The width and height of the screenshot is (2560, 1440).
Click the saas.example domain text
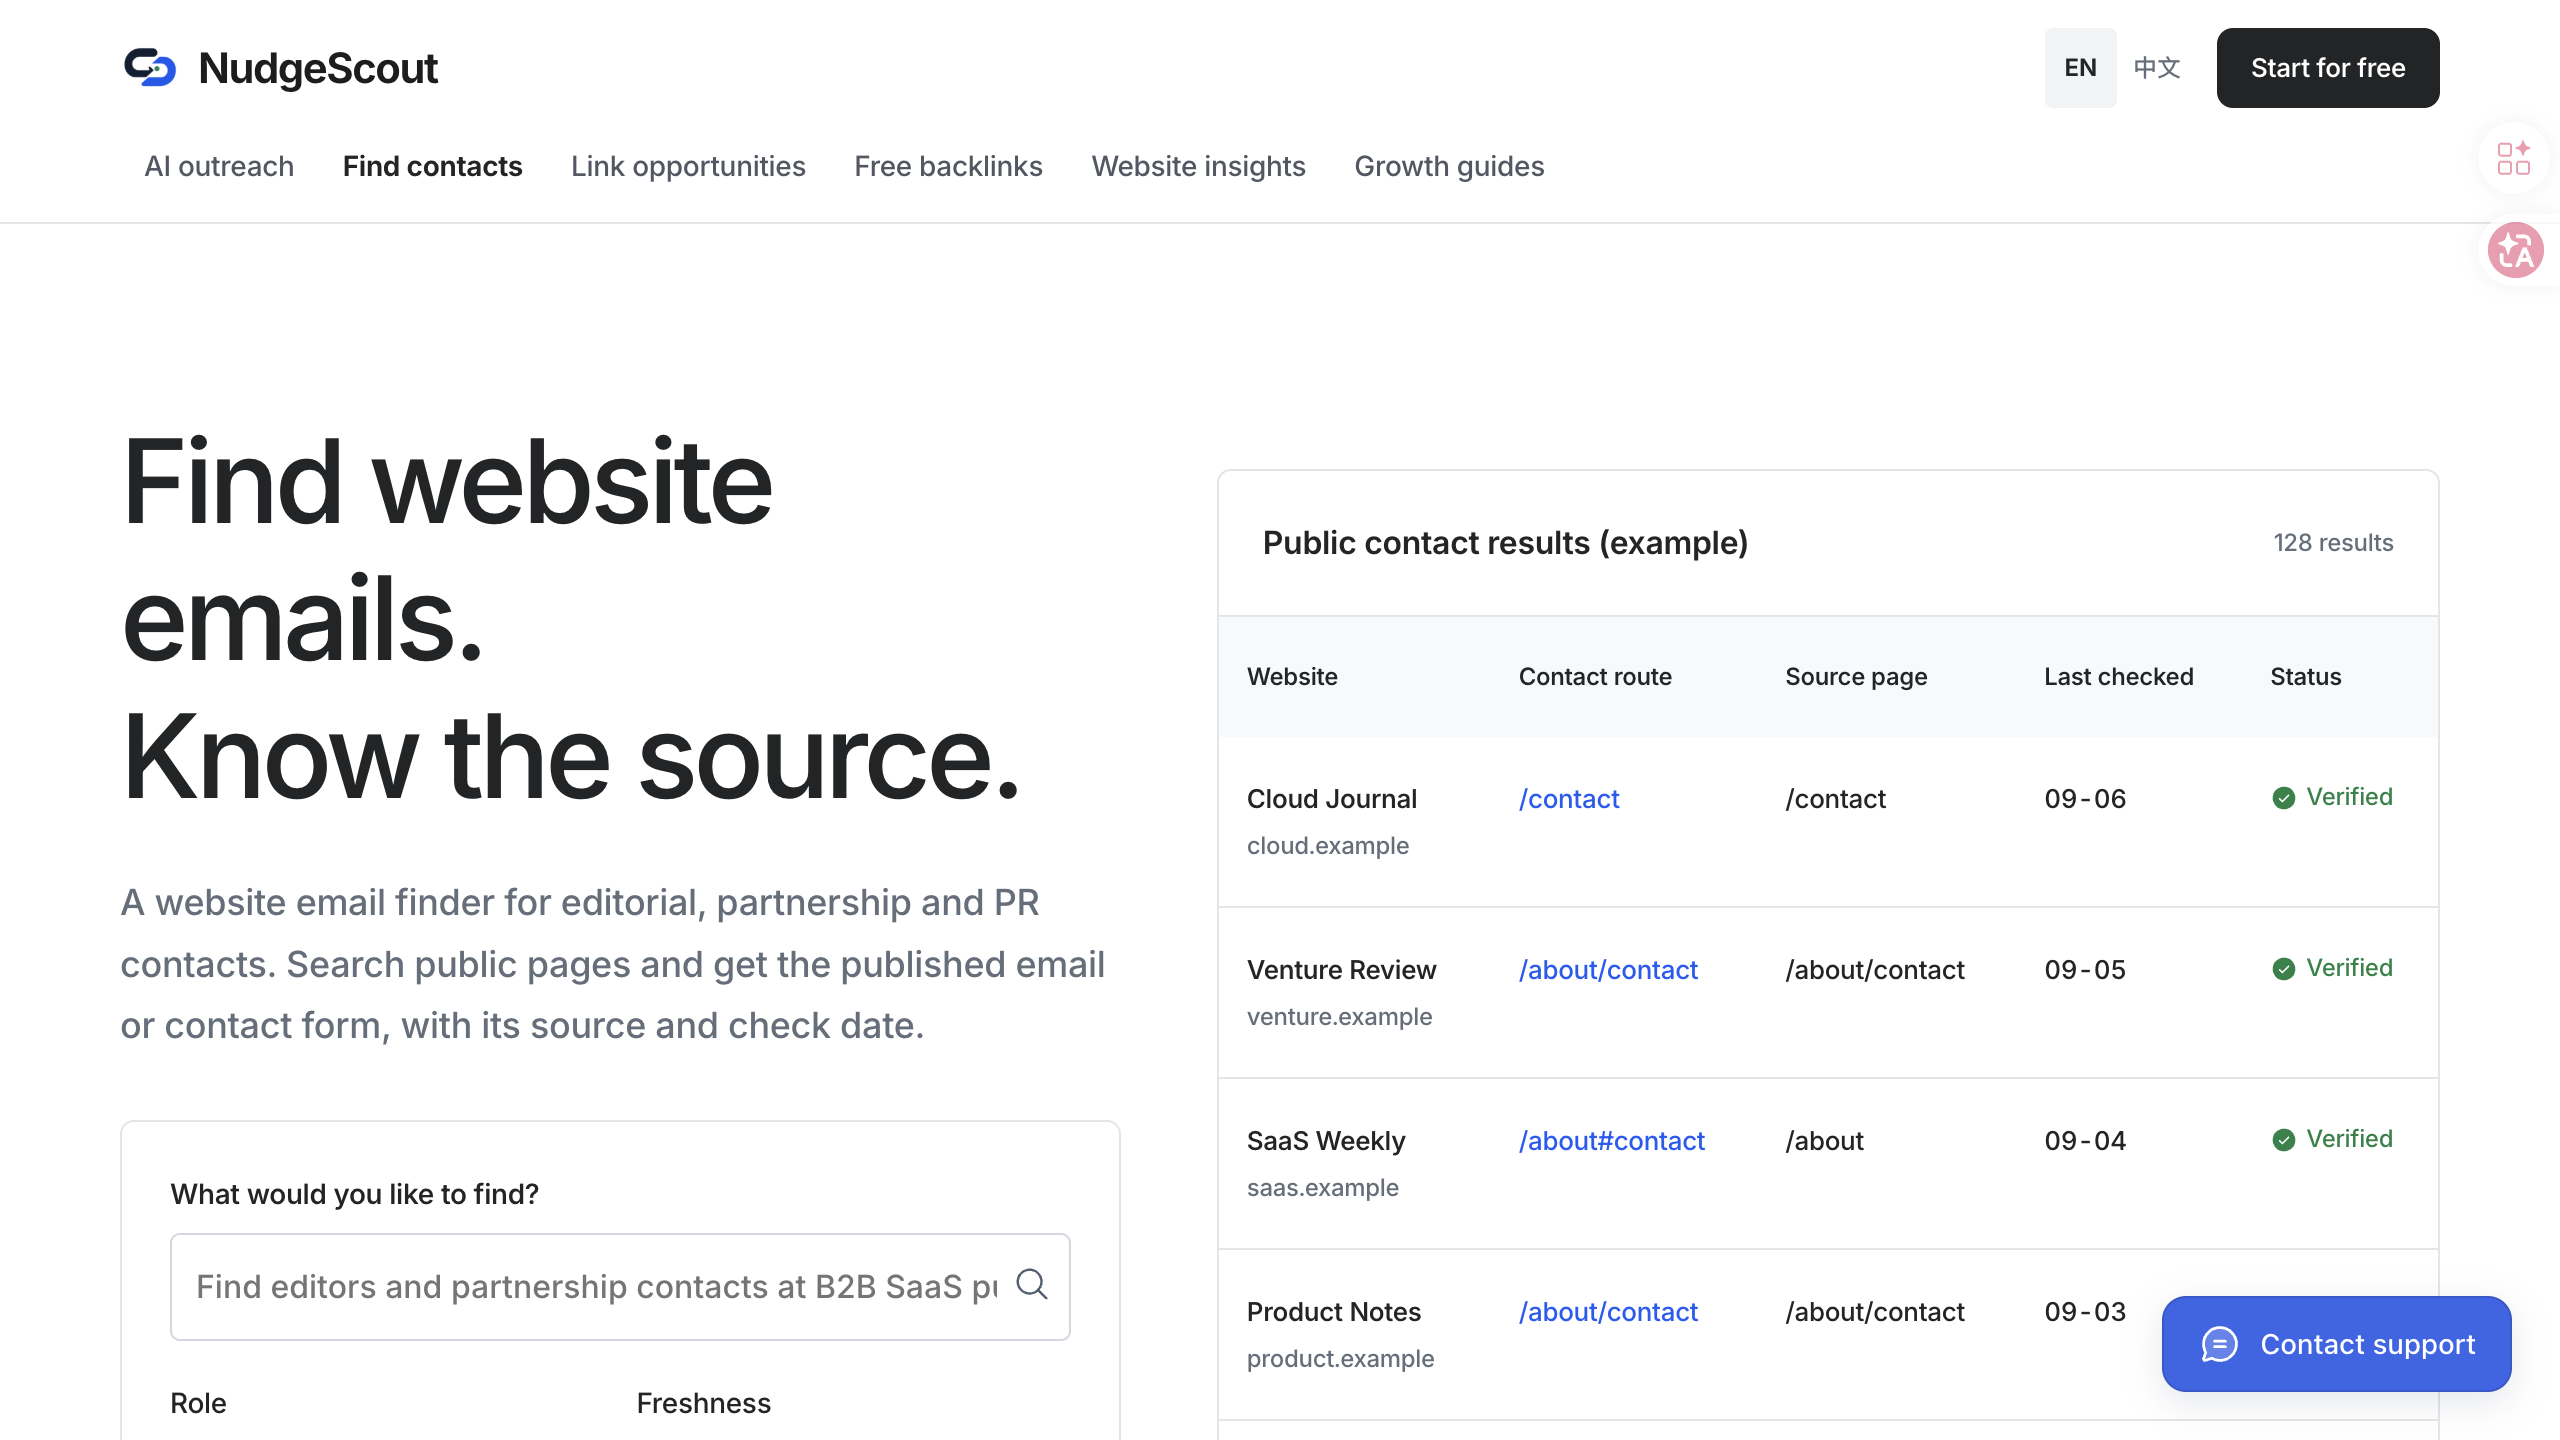click(x=1322, y=1188)
